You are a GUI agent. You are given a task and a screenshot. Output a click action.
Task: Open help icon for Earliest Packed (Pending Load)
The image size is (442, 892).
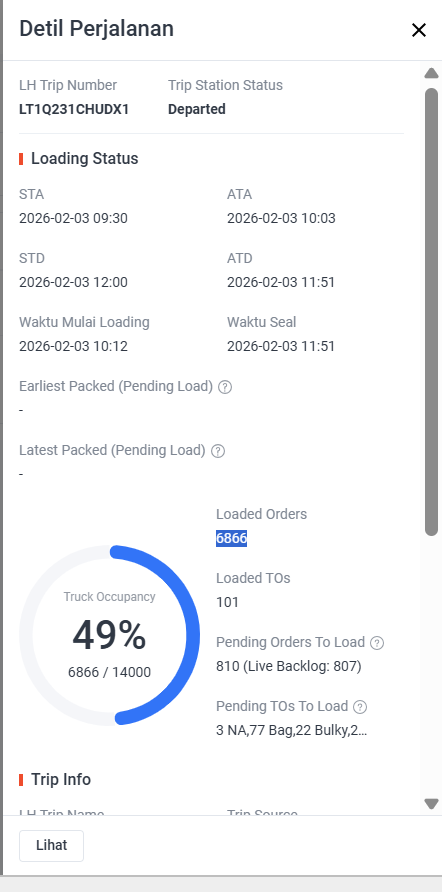tap(225, 387)
